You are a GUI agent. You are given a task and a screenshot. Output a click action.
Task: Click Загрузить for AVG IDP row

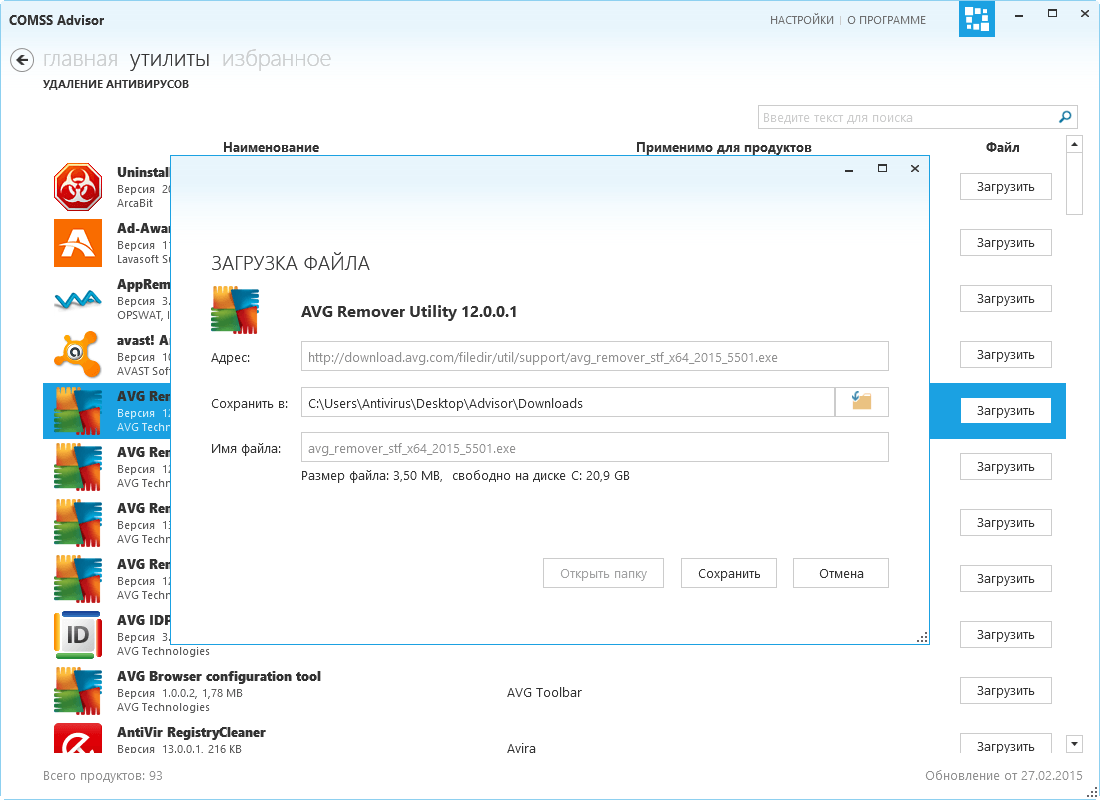coord(1006,635)
